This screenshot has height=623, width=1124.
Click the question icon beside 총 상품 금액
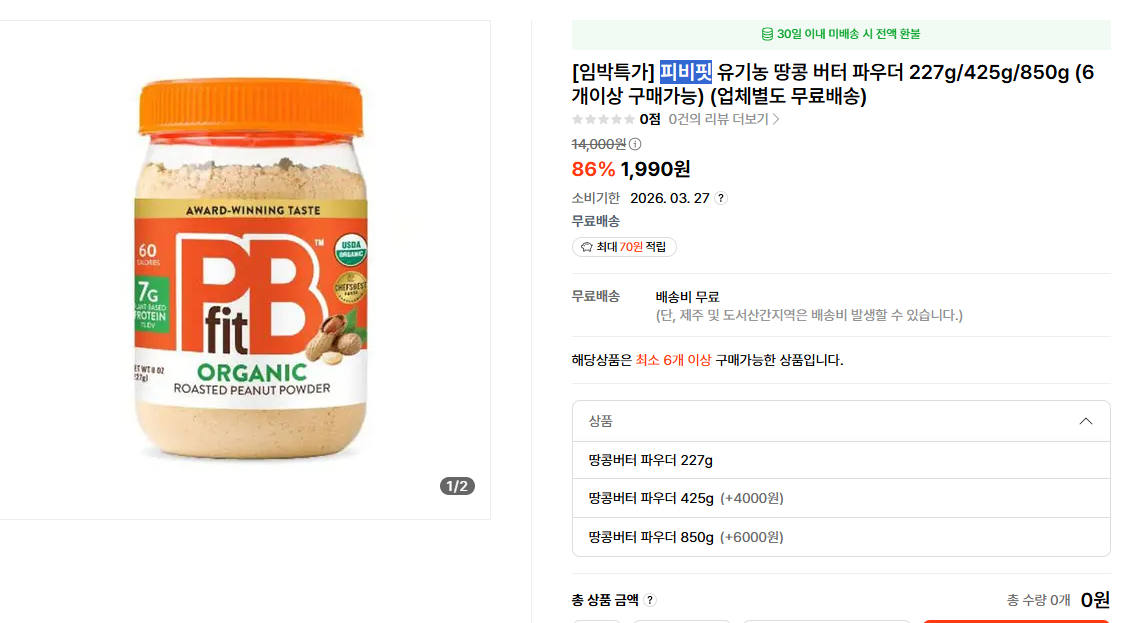(x=650, y=600)
